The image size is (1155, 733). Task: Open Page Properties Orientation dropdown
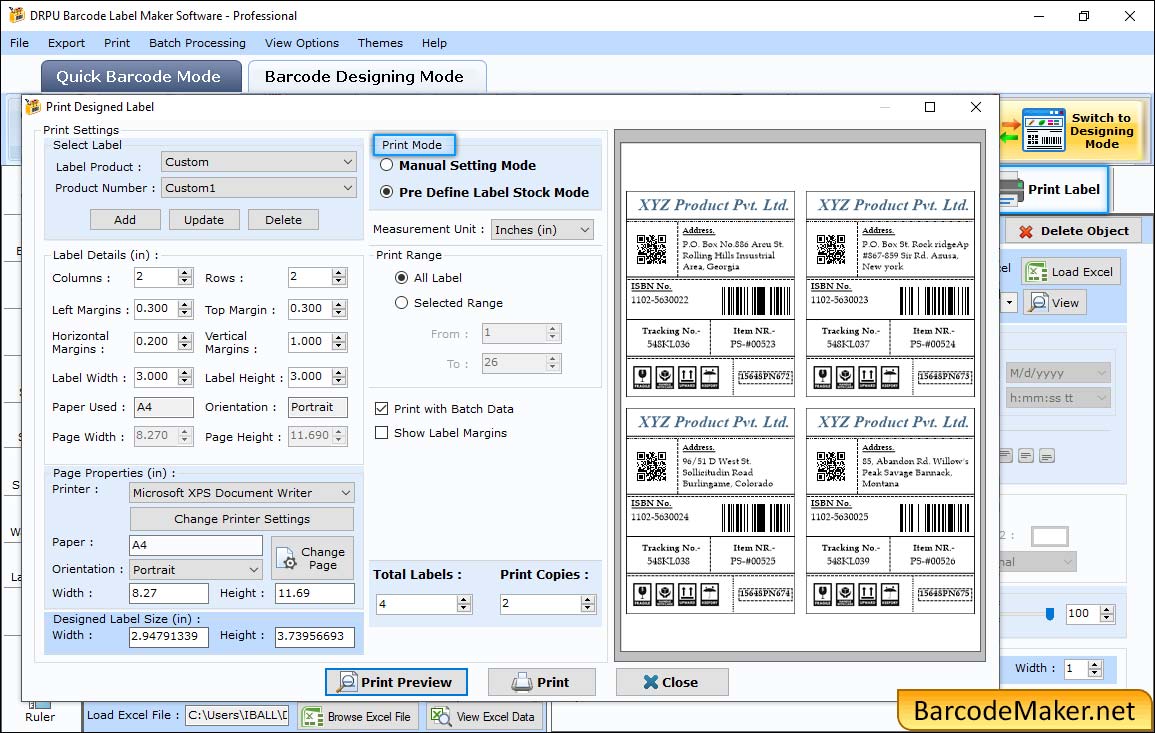click(x=196, y=569)
